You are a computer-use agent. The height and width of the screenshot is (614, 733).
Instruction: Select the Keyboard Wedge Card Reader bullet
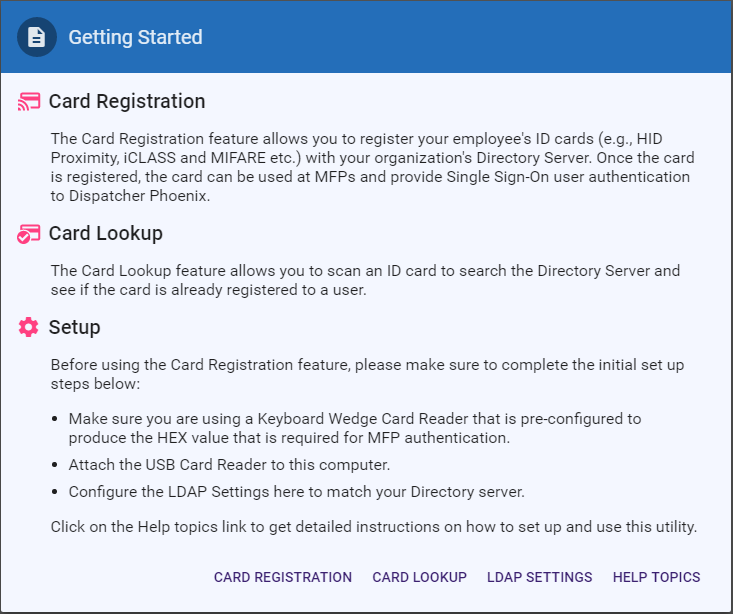coord(355,428)
